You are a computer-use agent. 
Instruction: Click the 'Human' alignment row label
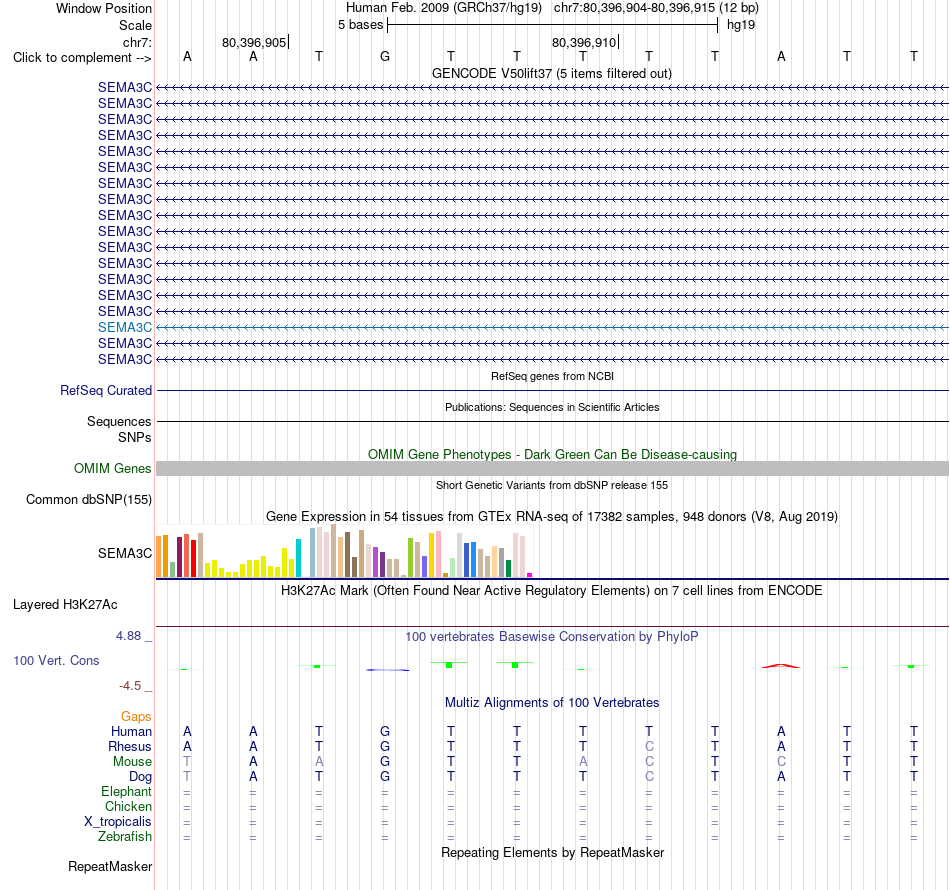131,731
